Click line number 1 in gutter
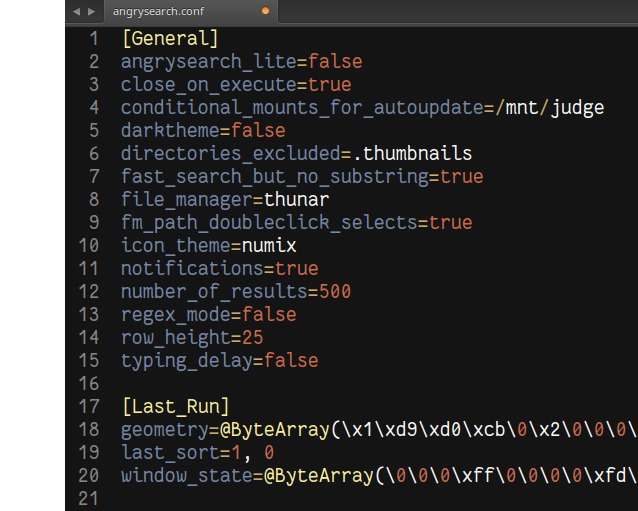 (x=94, y=39)
